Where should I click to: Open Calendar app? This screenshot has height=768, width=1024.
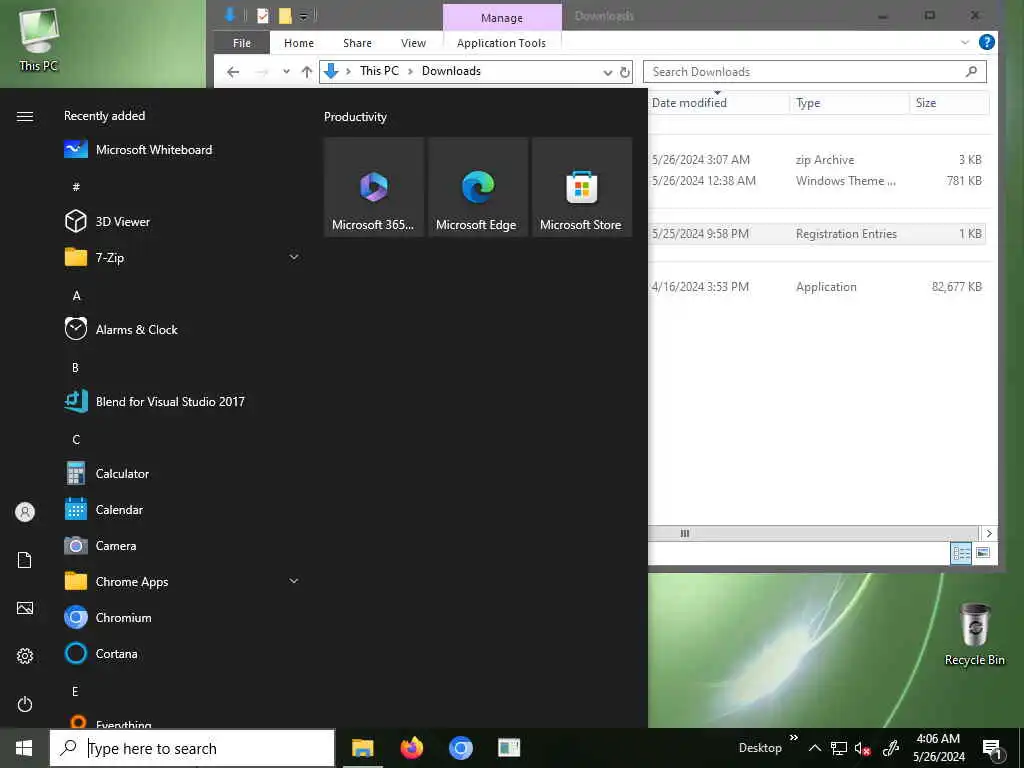click(x=104, y=509)
